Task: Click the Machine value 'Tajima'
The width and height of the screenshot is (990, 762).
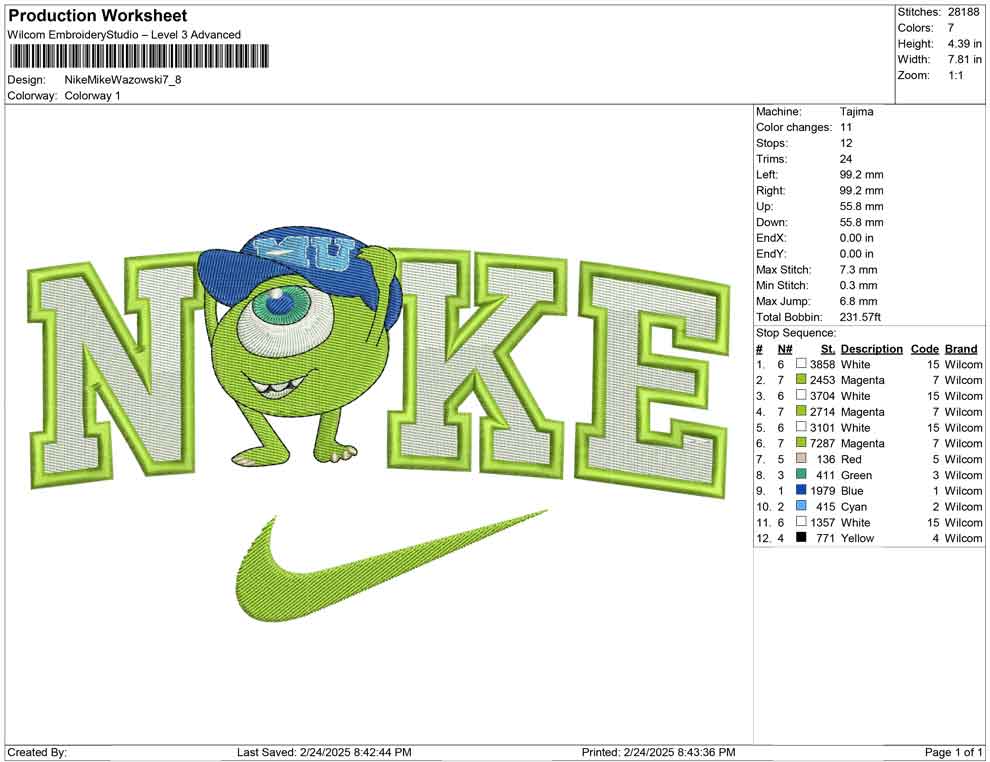Action: (x=857, y=111)
